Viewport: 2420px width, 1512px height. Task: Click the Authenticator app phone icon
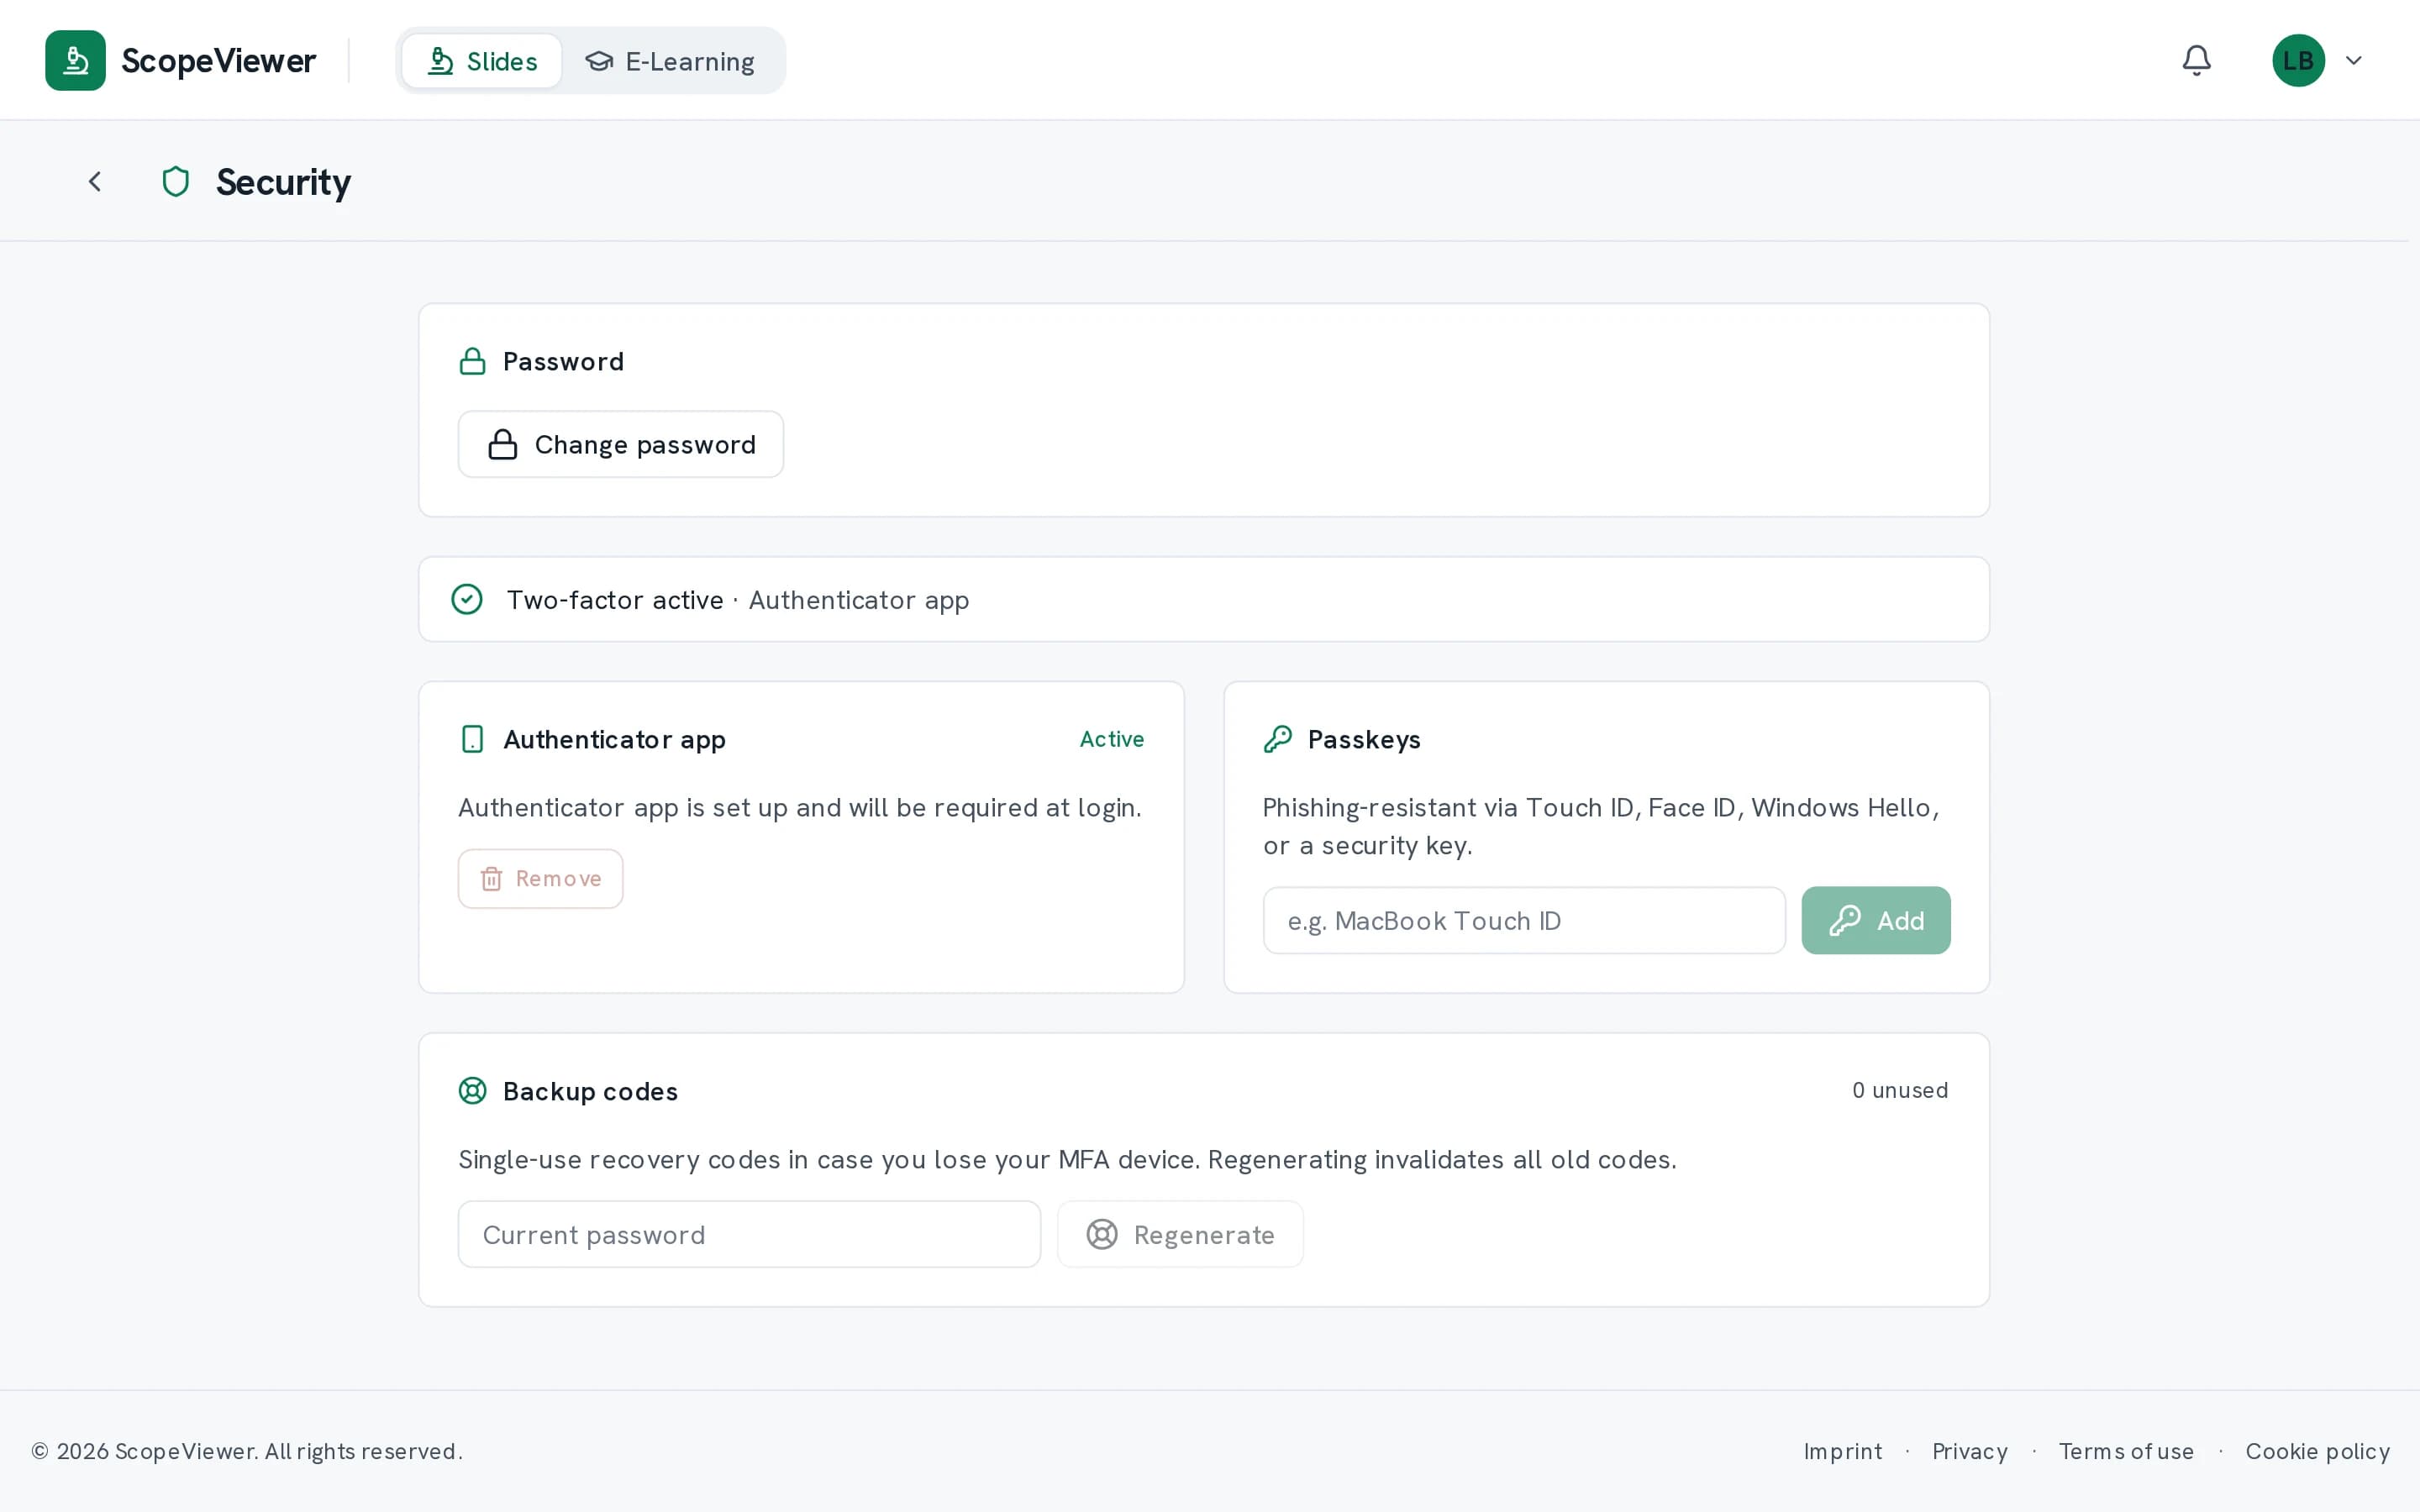pyautogui.click(x=472, y=739)
